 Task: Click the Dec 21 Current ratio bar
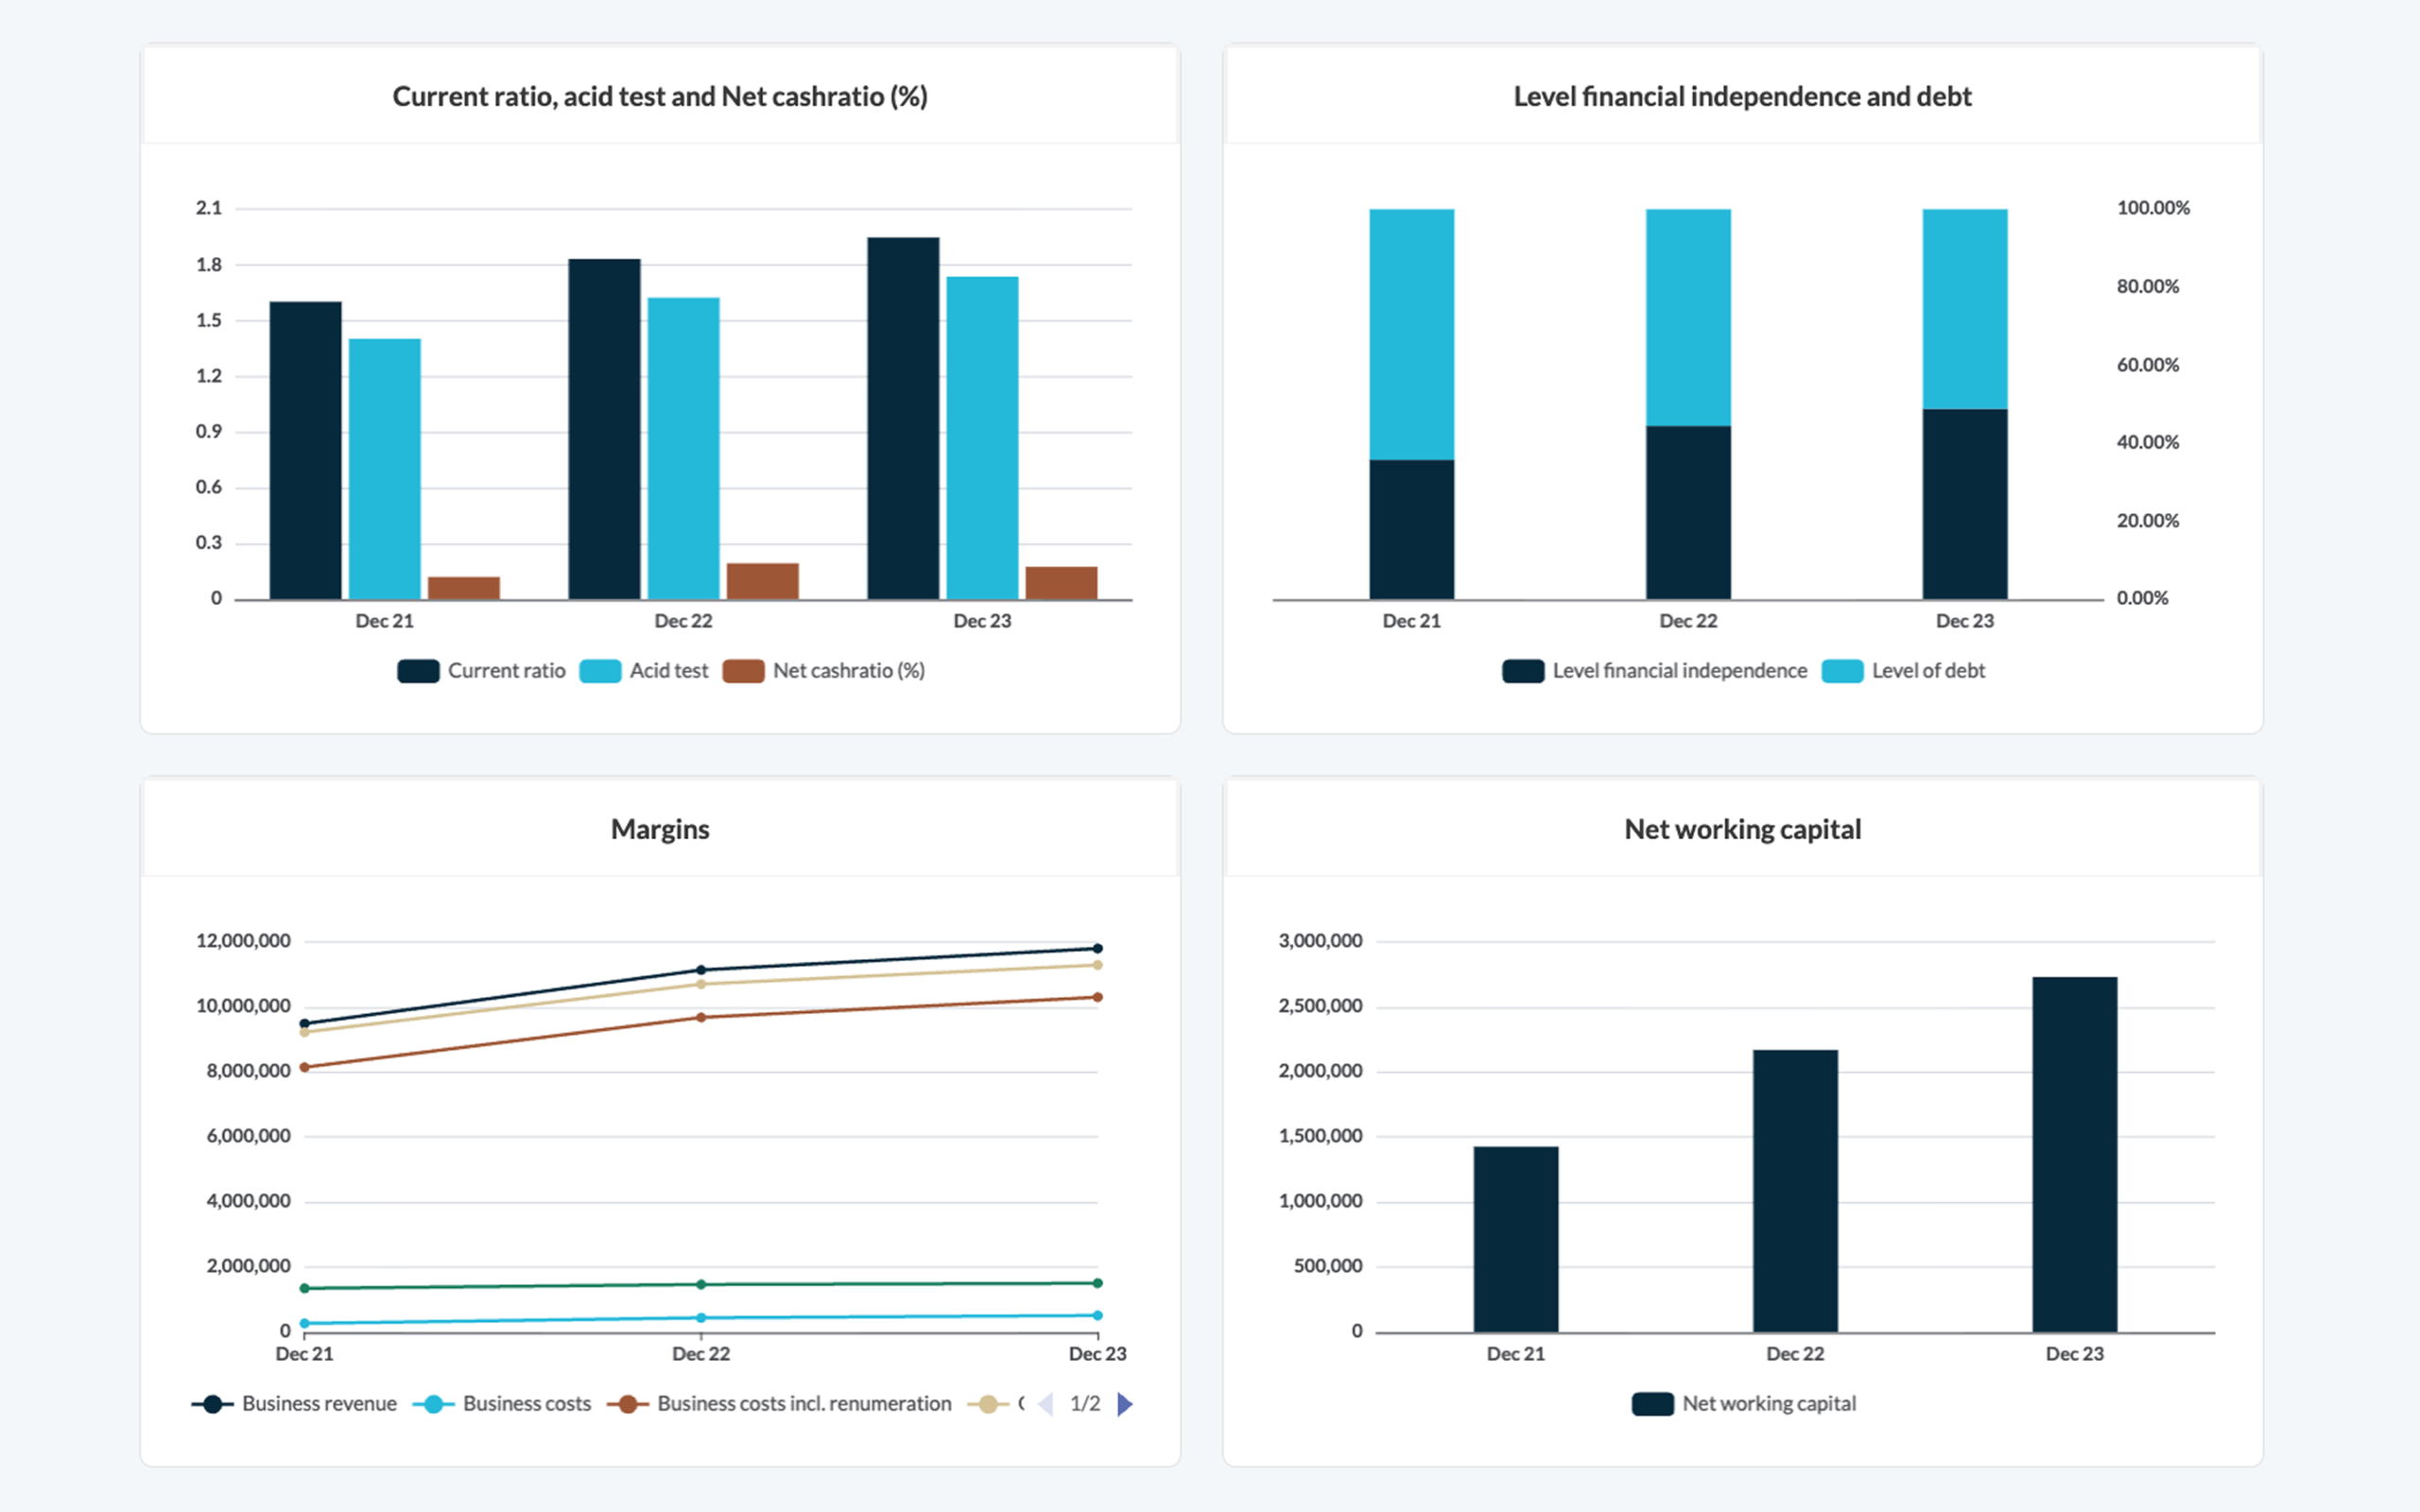305,451
